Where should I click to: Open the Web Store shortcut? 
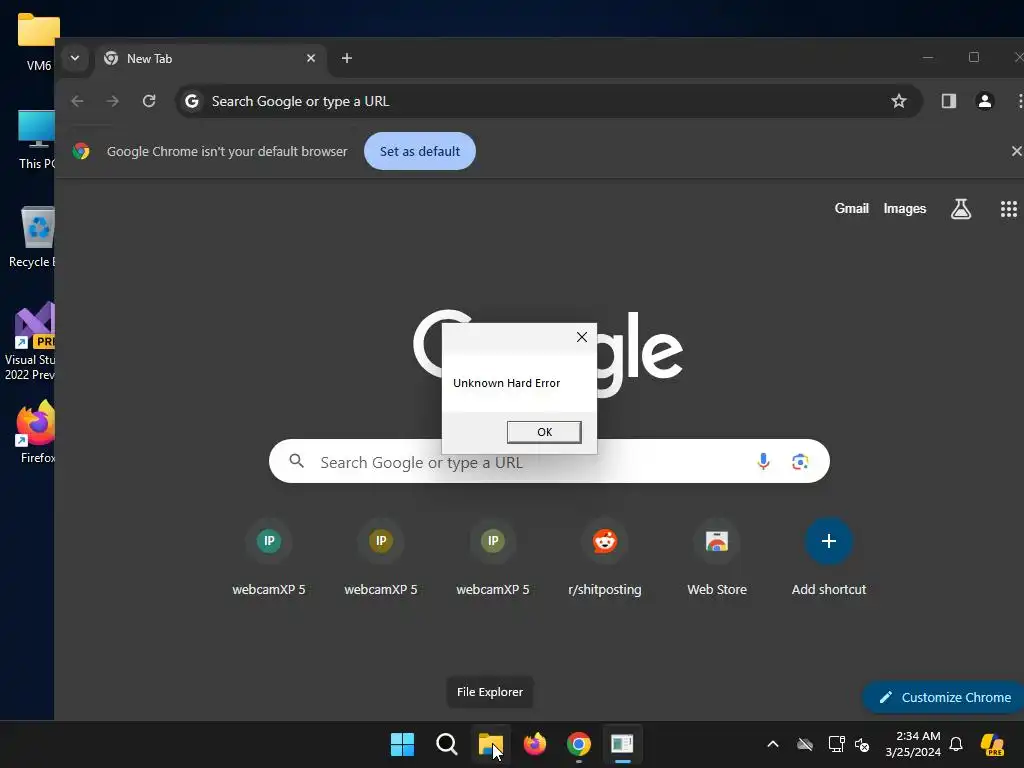(x=716, y=556)
